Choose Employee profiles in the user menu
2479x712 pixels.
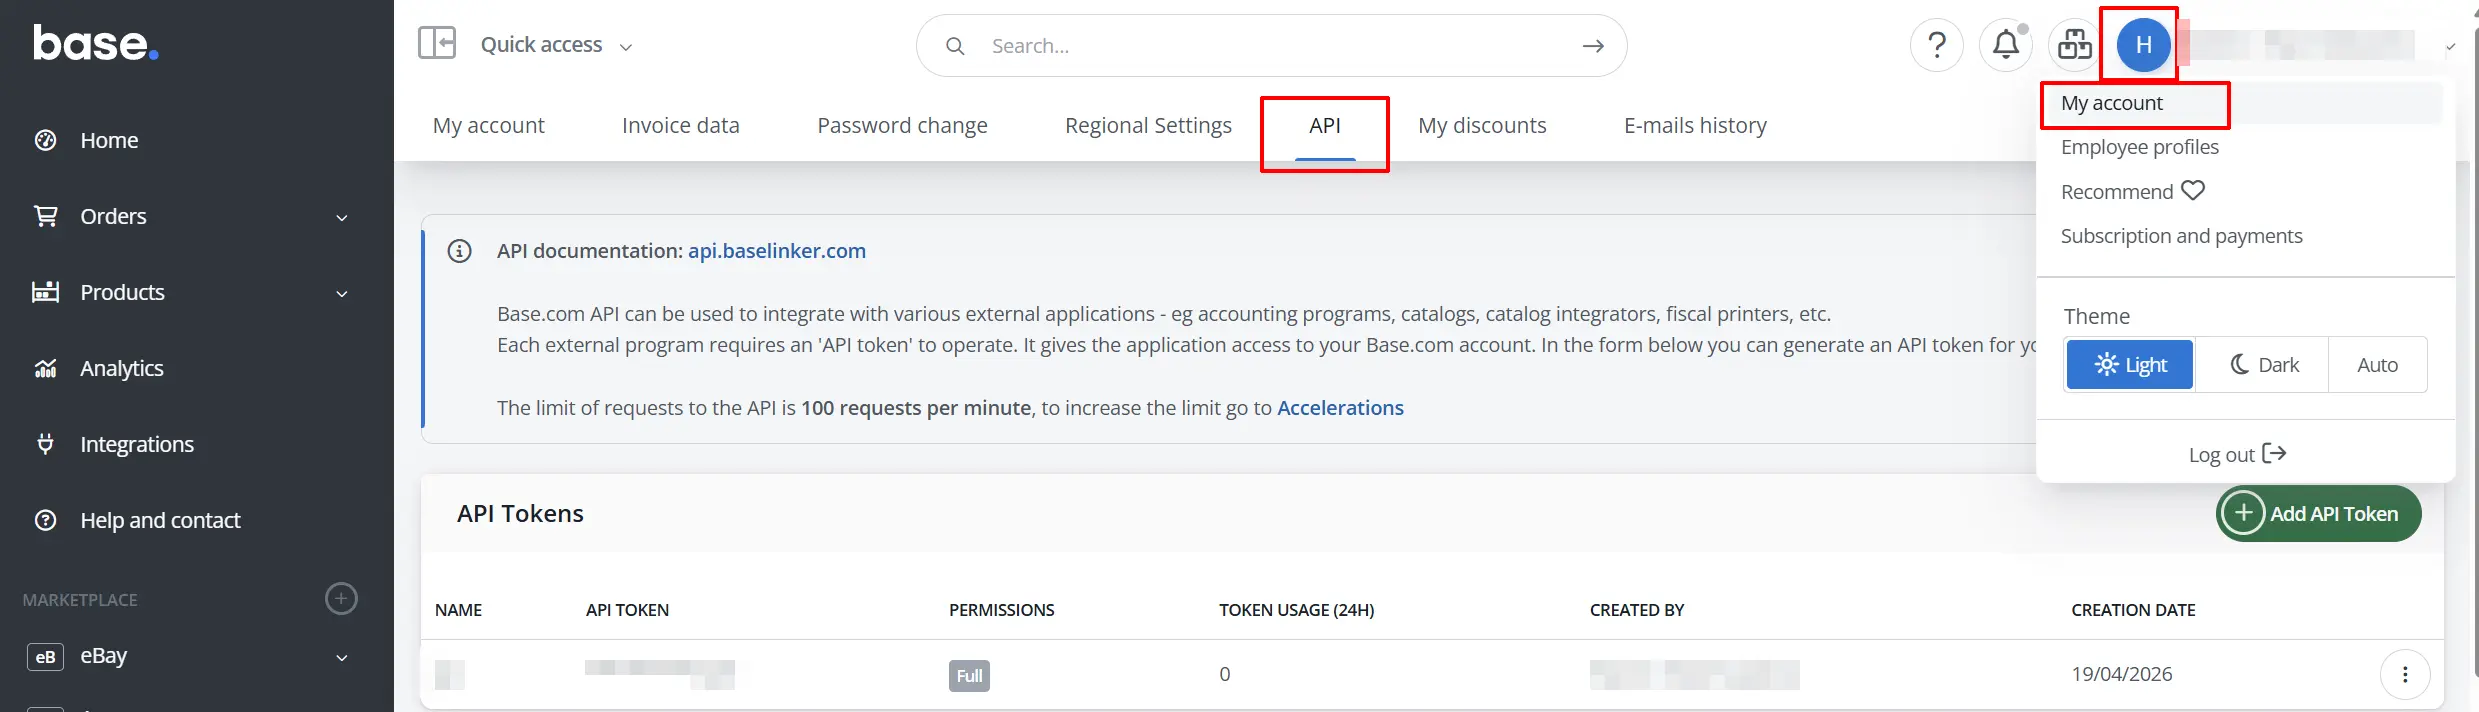(x=2139, y=147)
